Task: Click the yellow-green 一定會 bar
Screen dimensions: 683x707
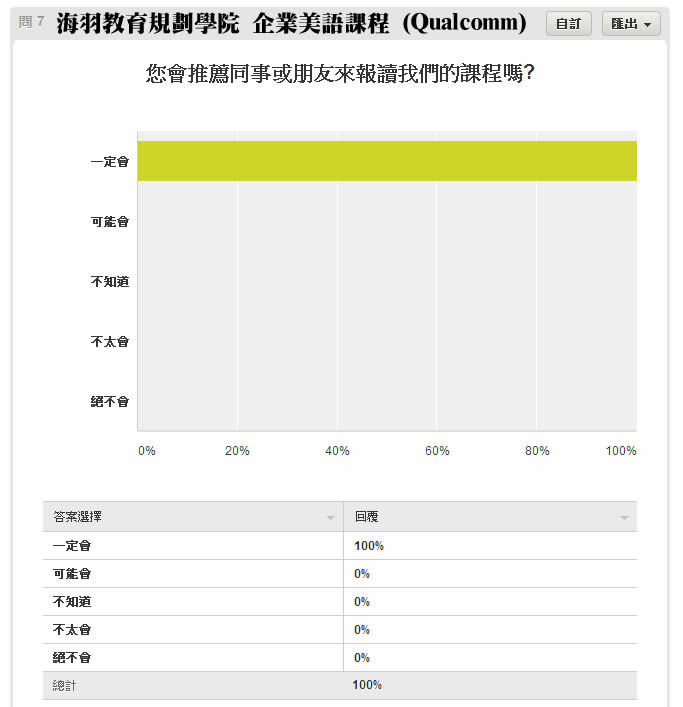Action: pos(387,161)
